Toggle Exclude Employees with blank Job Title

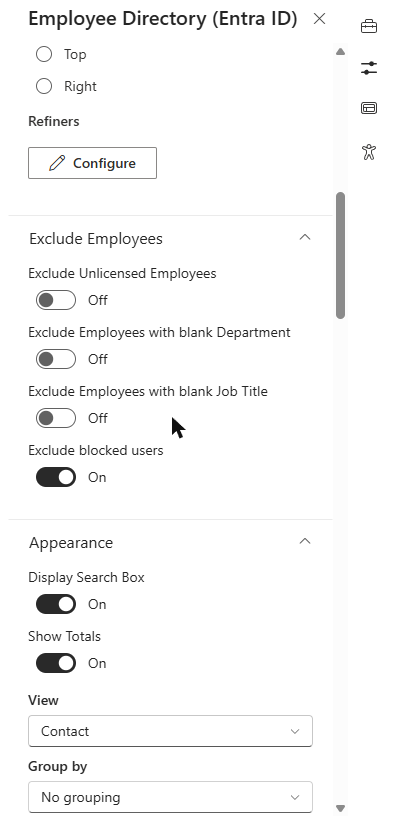tap(56, 418)
